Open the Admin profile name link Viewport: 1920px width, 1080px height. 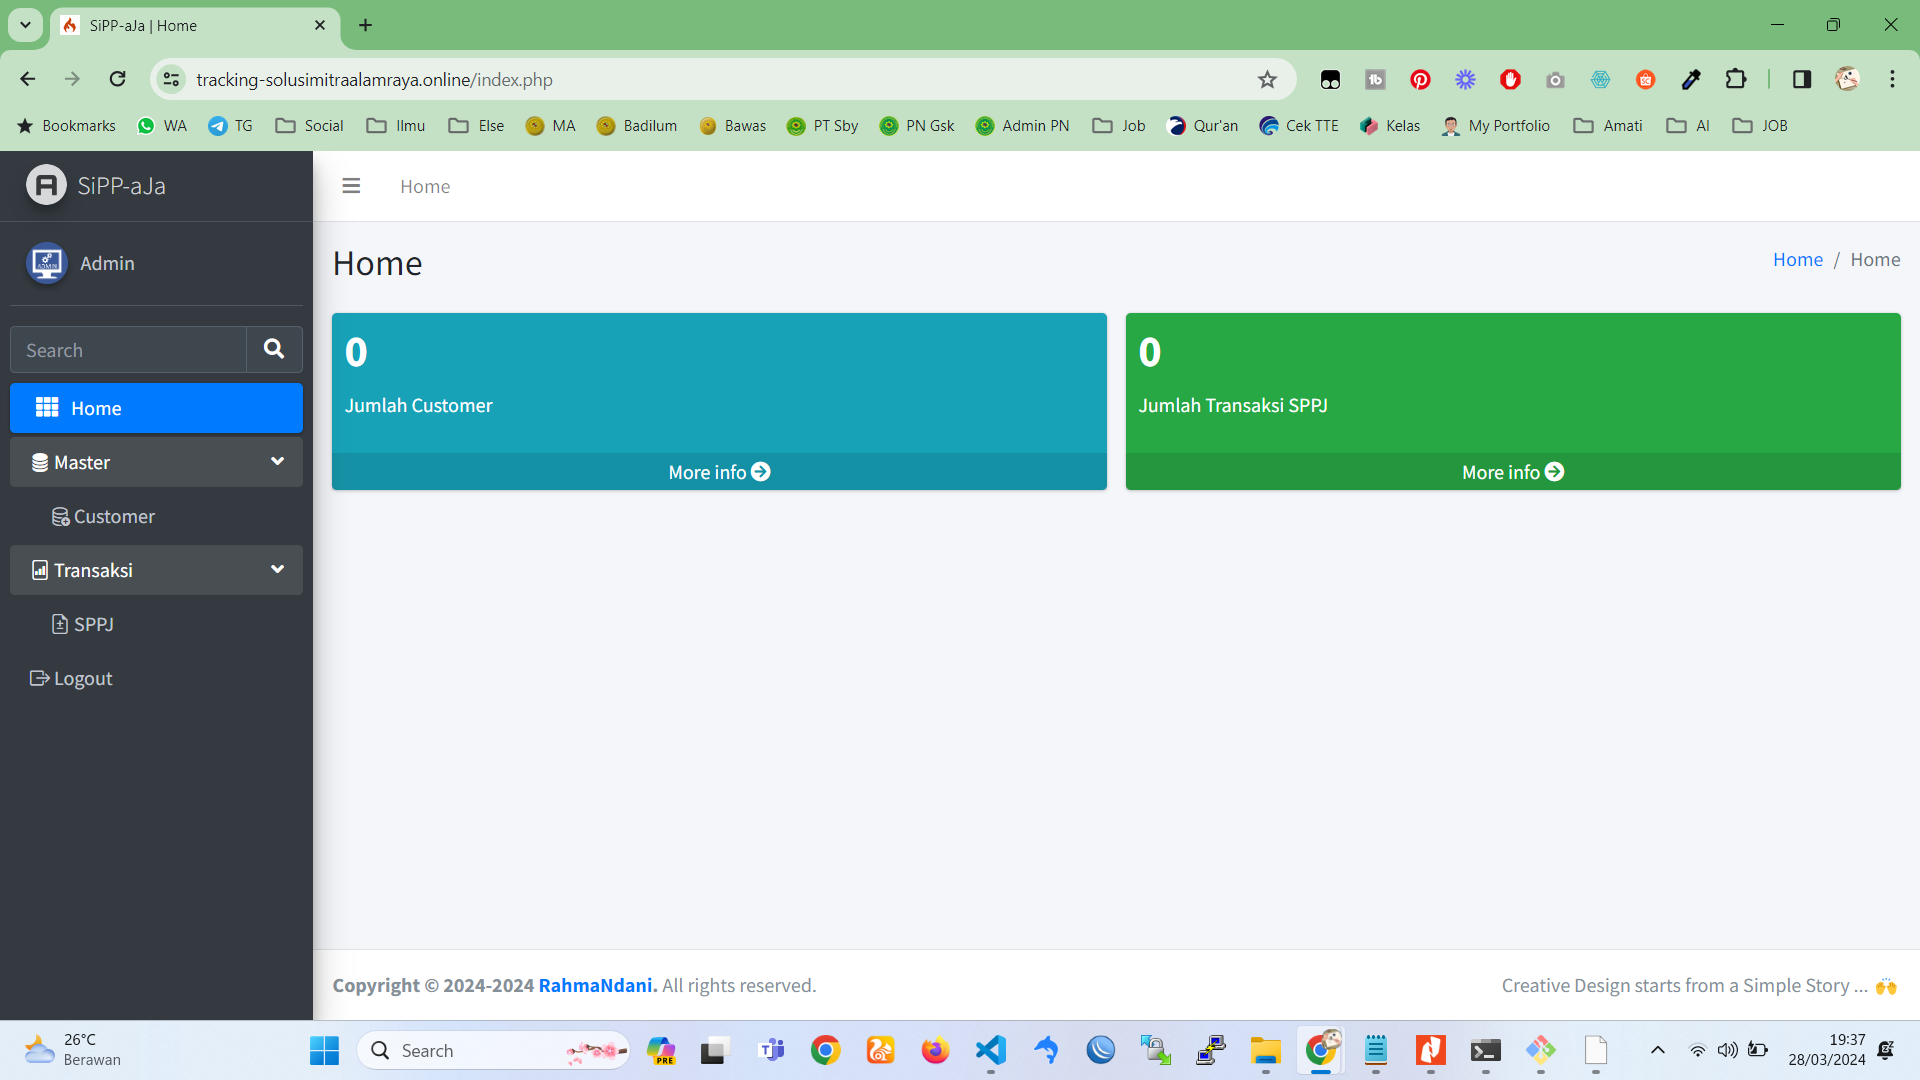point(107,263)
